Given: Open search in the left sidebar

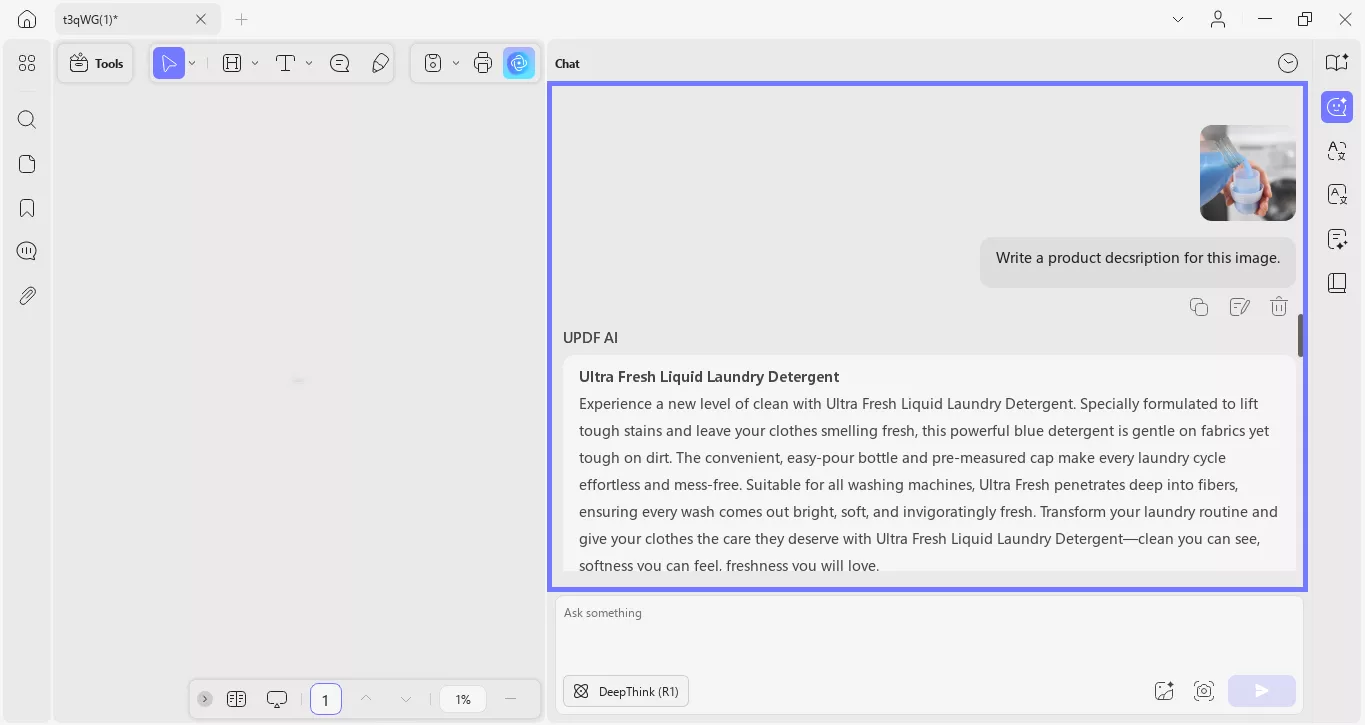Looking at the screenshot, I should coord(26,119).
